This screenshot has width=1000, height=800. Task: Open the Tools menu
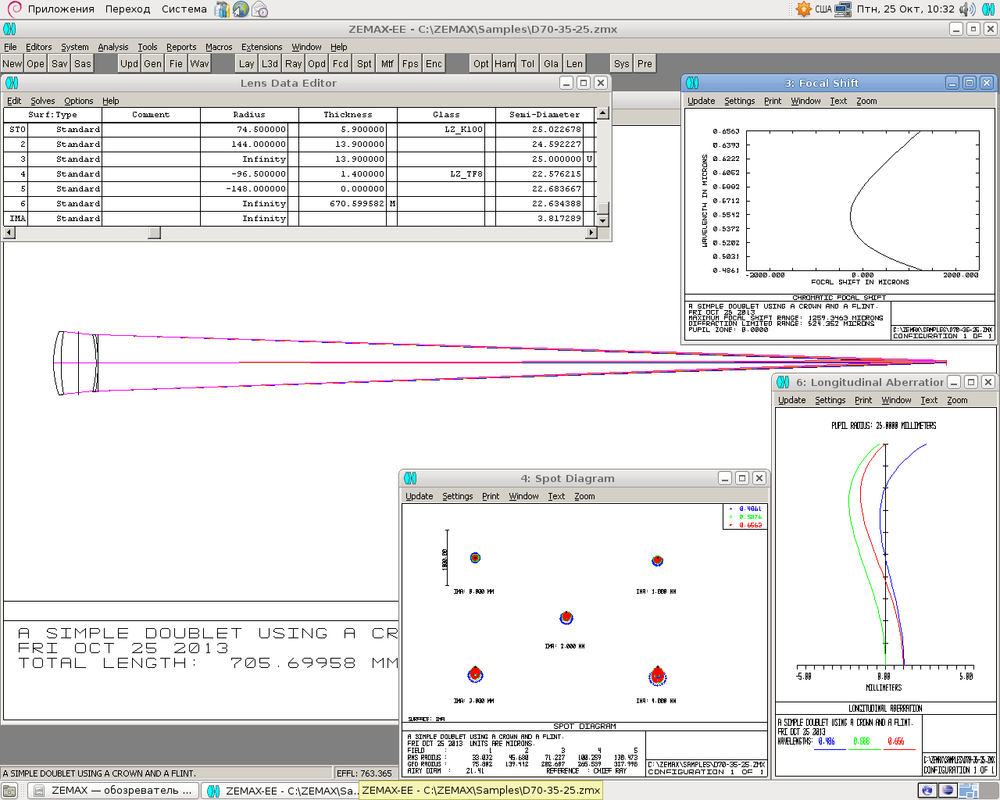coord(147,47)
